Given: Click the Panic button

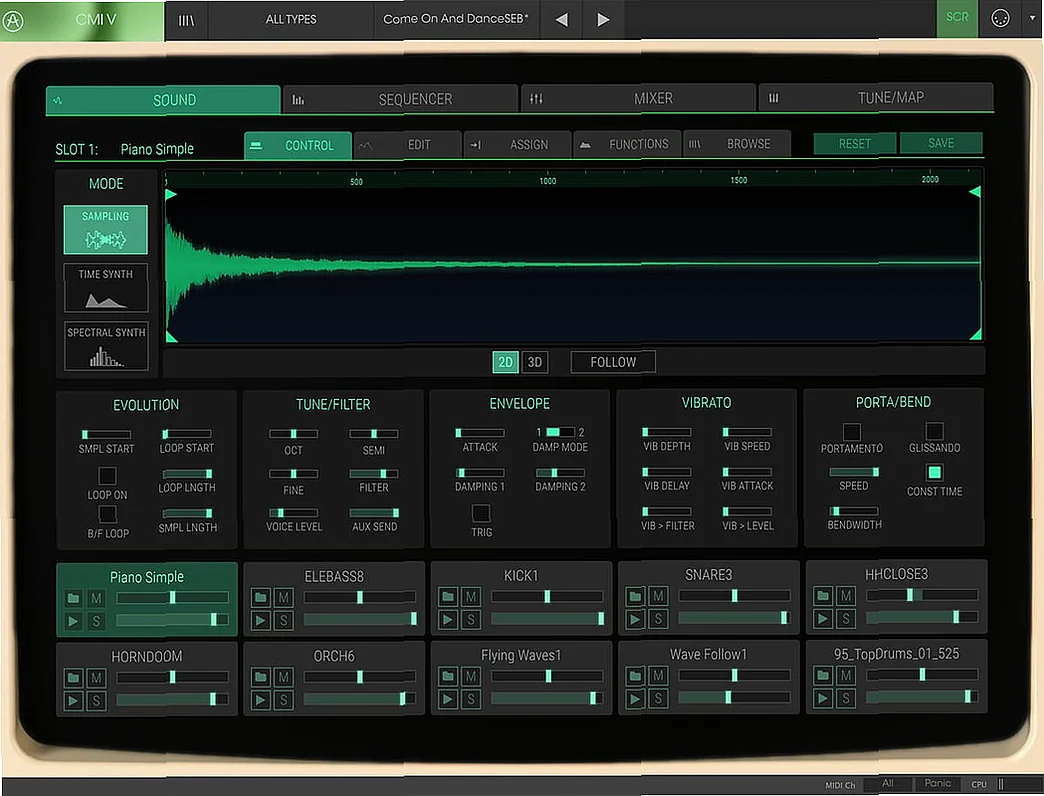Looking at the screenshot, I should (937, 784).
